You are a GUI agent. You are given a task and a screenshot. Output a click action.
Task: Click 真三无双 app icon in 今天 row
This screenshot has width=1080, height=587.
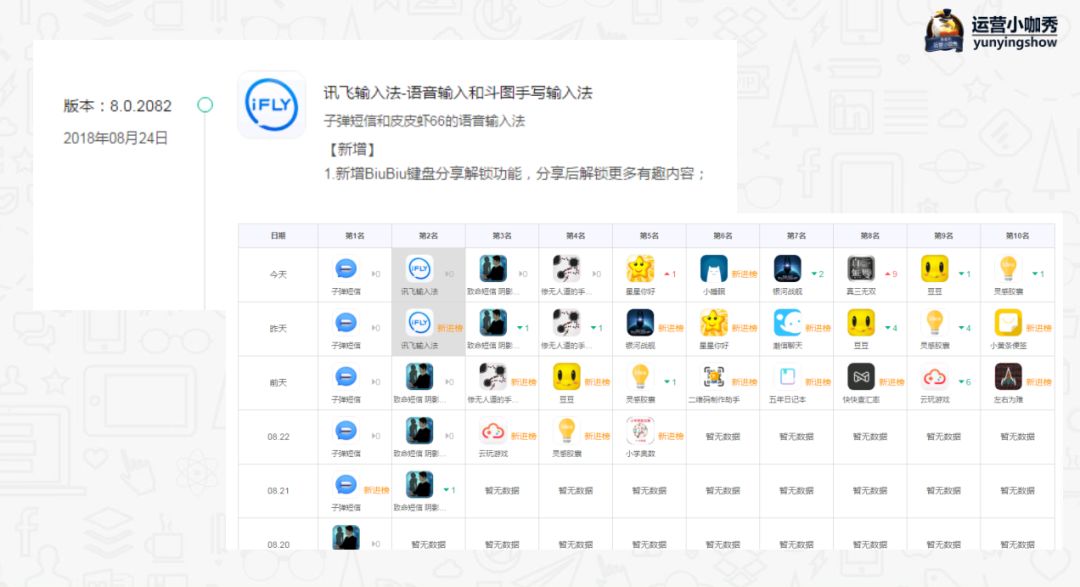[x=861, y=269]
